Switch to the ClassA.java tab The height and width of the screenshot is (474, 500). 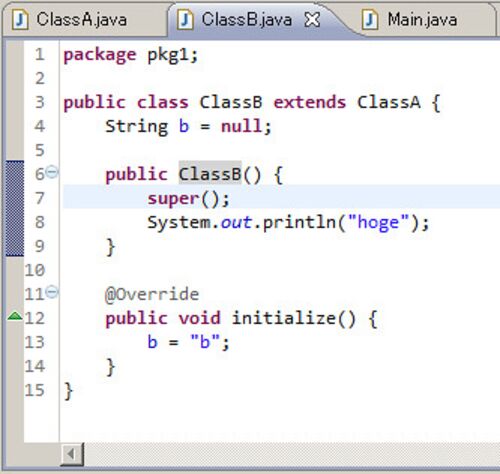tap(82, 20)
